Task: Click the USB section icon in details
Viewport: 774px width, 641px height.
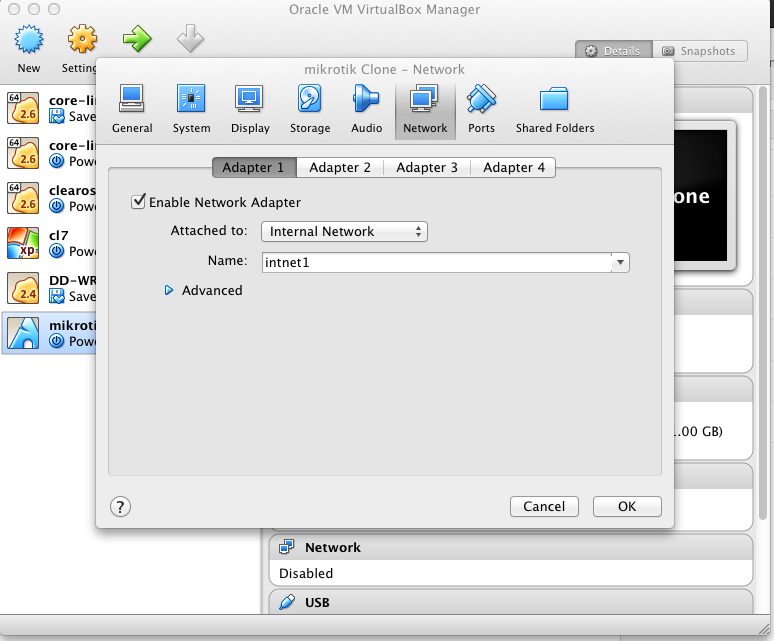Action: coord(286,602)
